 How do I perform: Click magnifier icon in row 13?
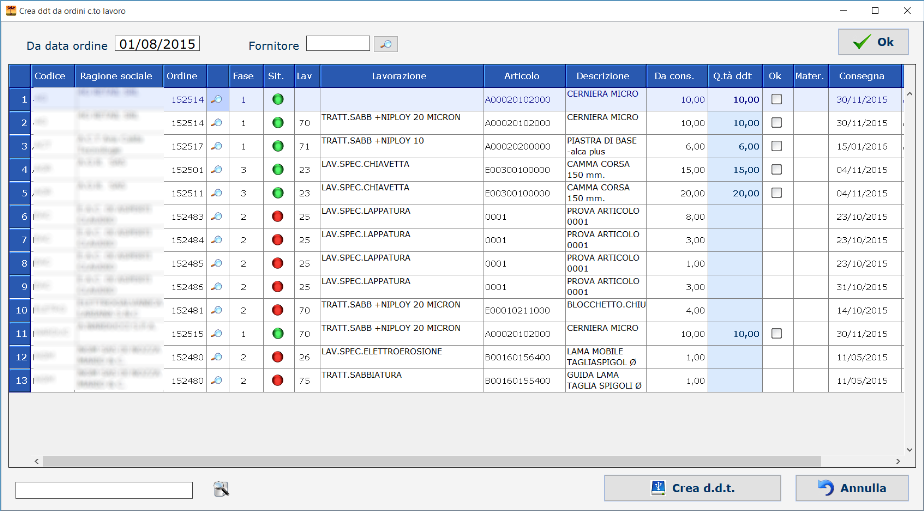coord(217,380)
